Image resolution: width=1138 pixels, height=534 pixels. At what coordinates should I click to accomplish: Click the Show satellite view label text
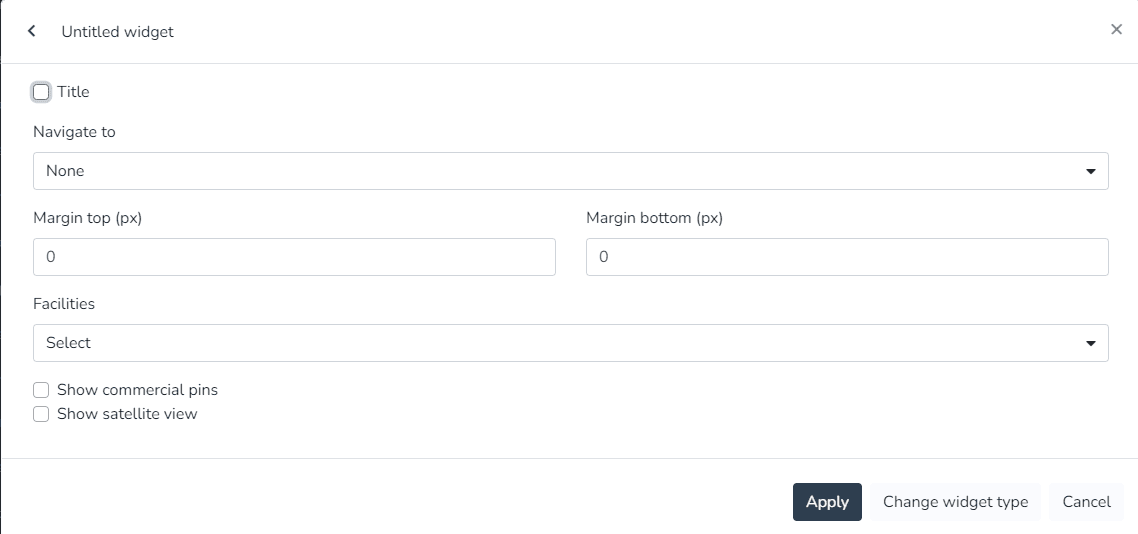[127, 414]
